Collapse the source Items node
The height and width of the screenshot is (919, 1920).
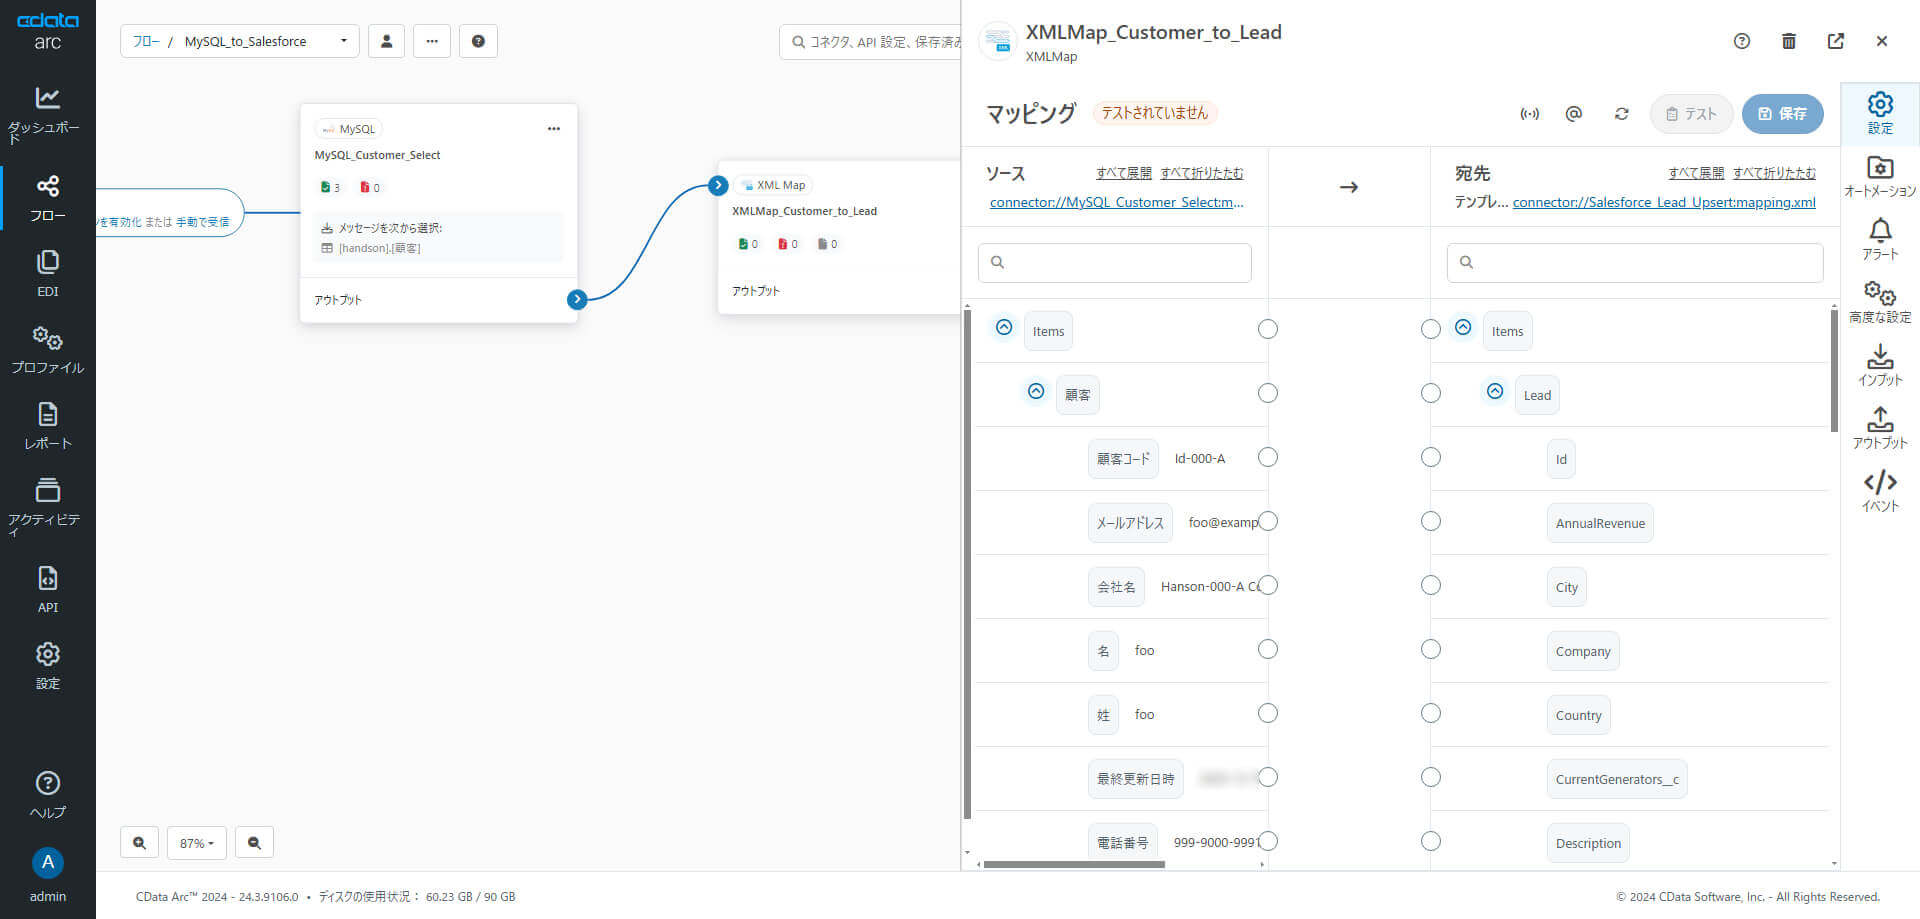[1004, 327]
